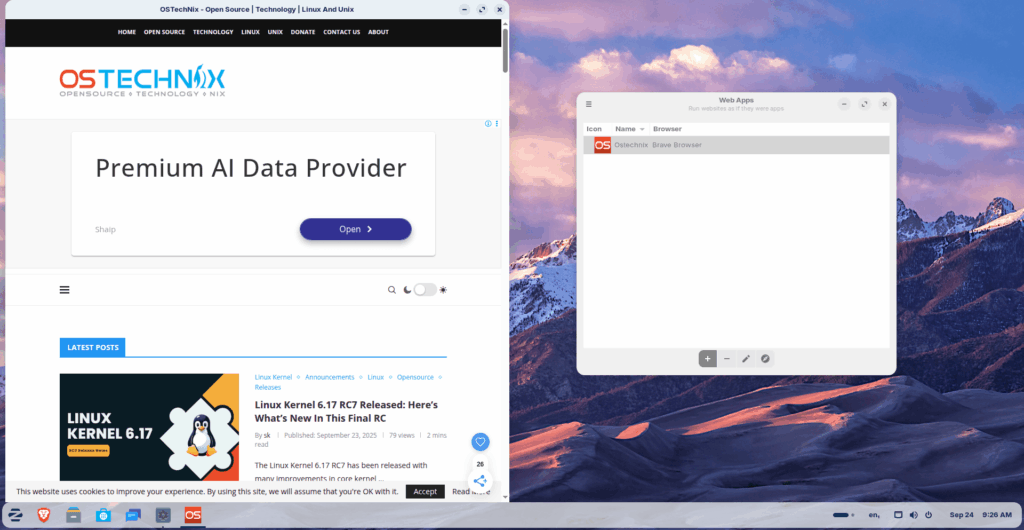Screen dimensions: 1024x530
Task: Open power menu in system tray
Action: (x=928, y=515)
